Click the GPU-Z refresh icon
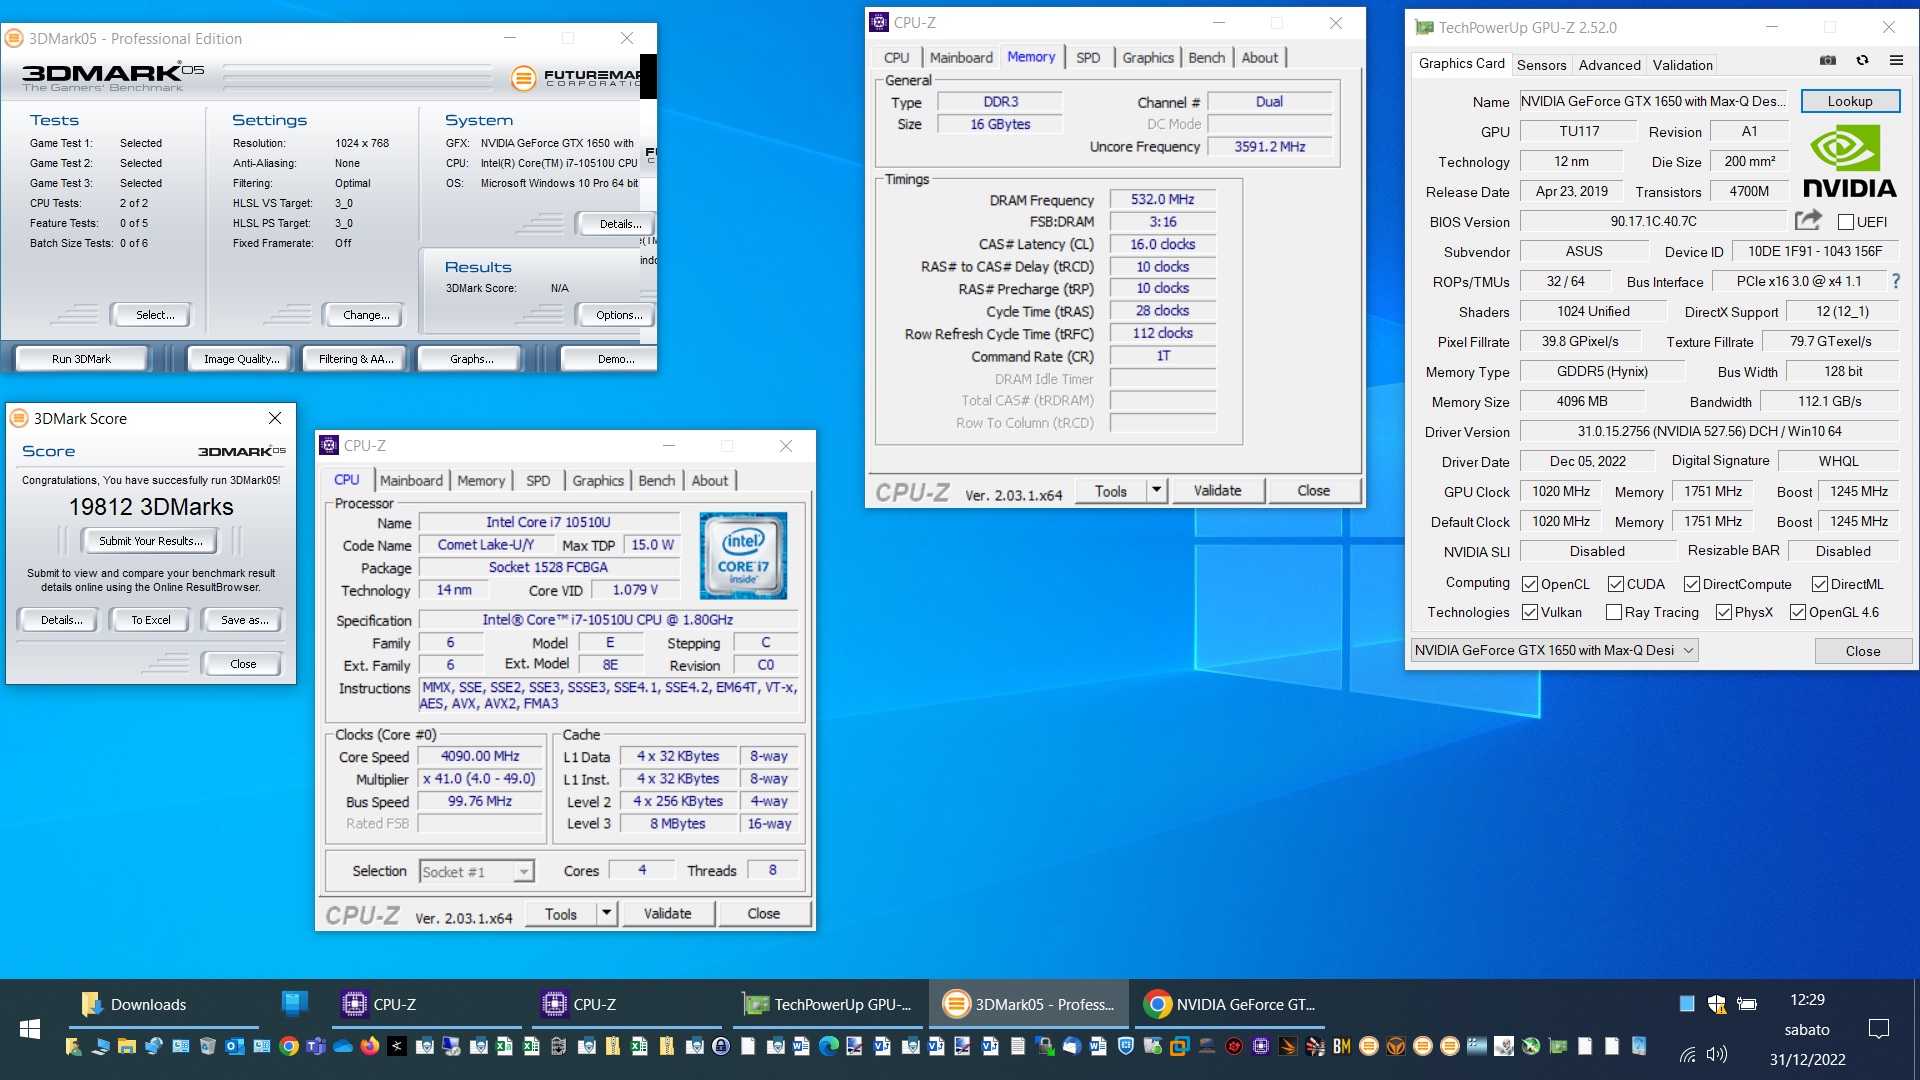1920x1080 pixels. point(1862,61)
